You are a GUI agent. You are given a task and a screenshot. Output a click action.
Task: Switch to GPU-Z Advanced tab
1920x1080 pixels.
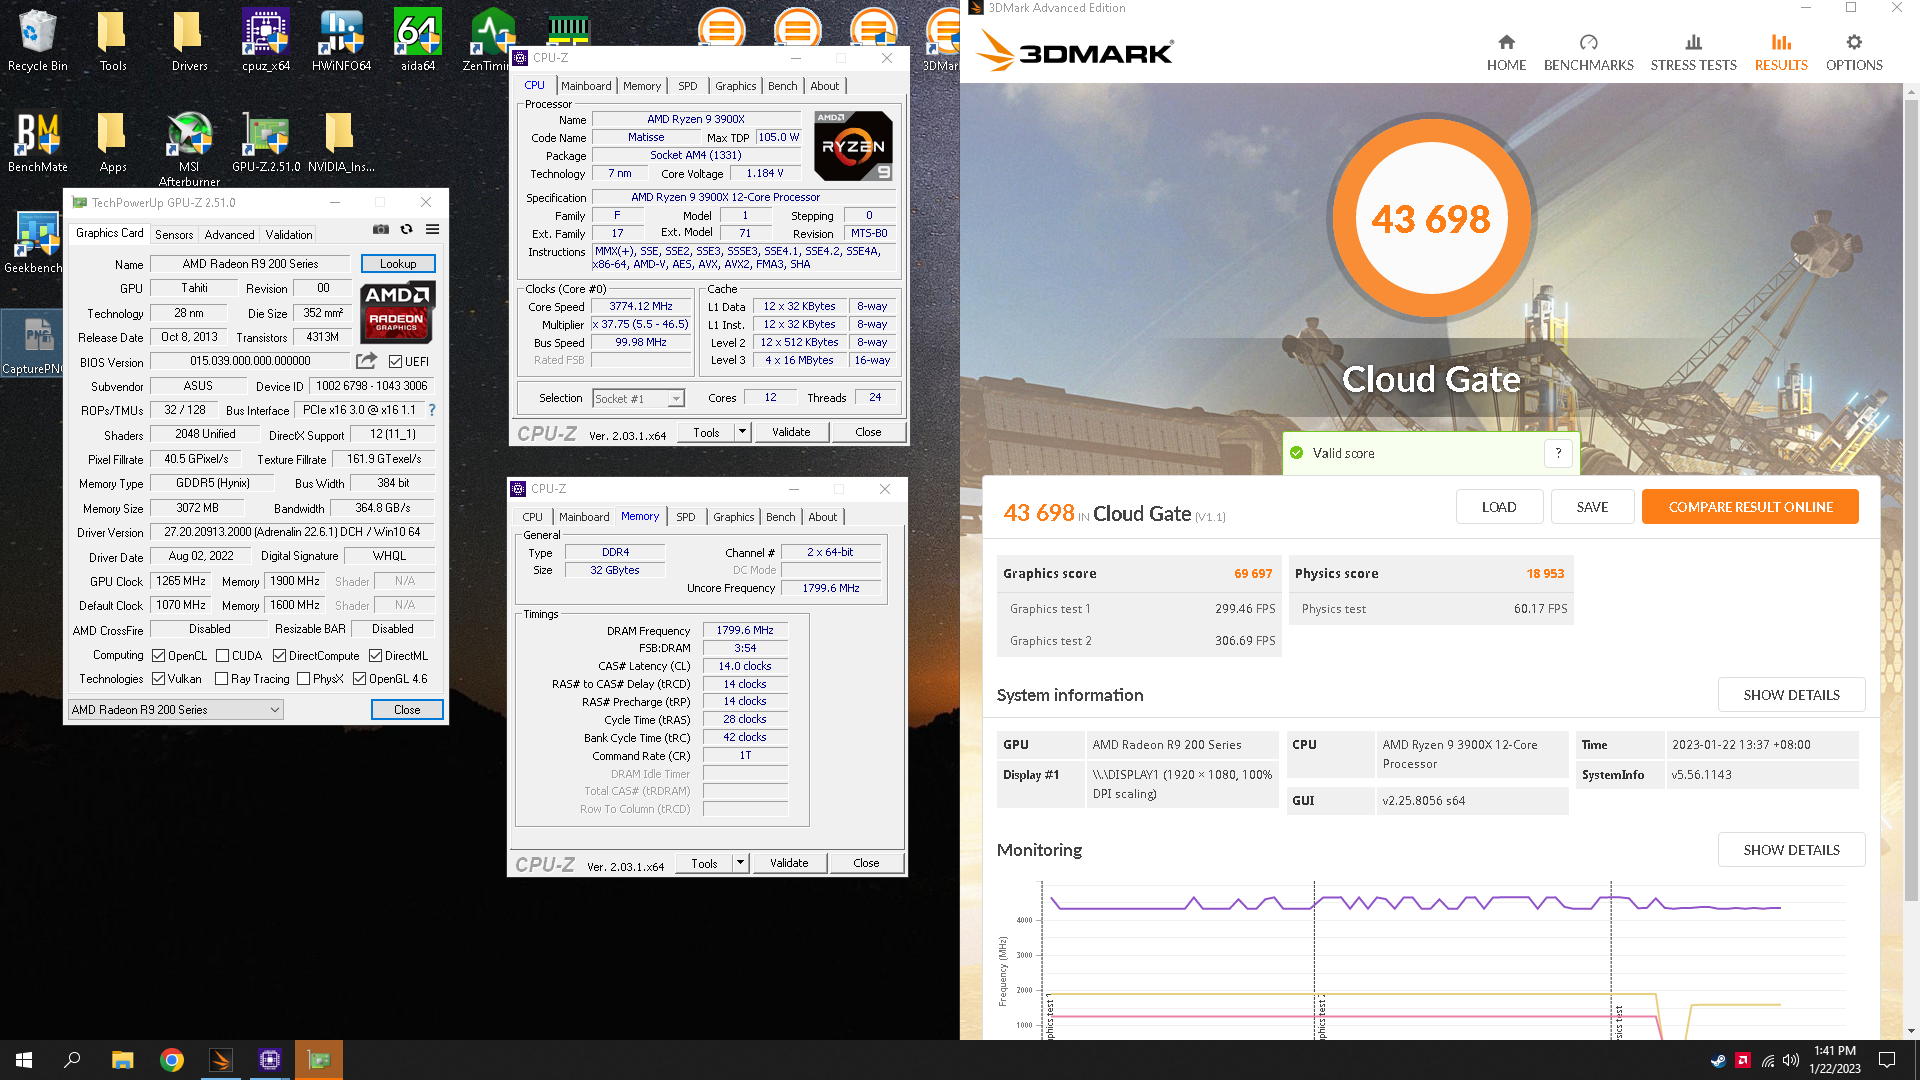click(229, 235)
